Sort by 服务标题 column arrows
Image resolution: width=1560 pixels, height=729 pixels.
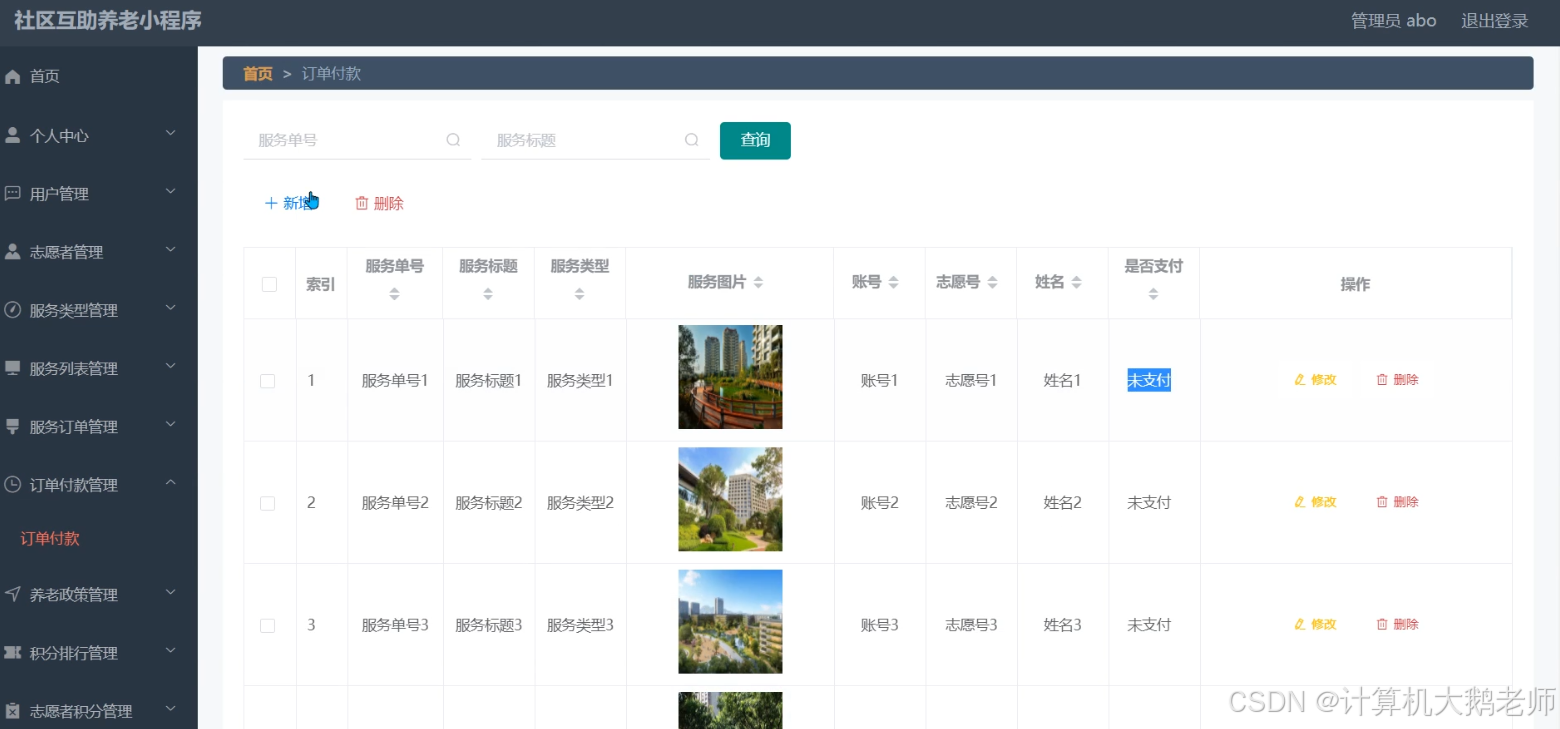coord(488,294)
